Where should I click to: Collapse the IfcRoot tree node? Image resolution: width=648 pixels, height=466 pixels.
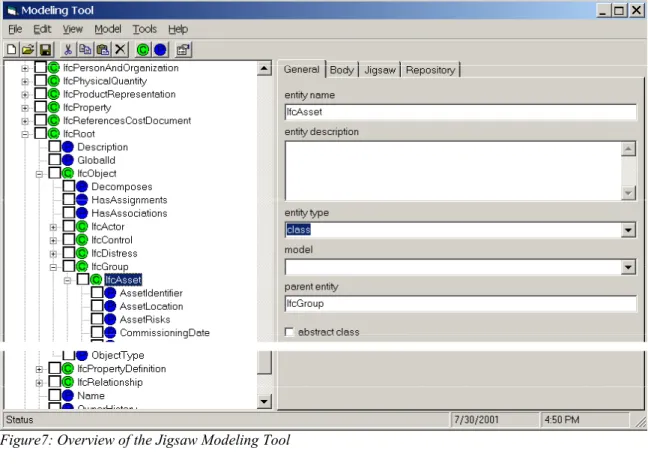point(25,134)
